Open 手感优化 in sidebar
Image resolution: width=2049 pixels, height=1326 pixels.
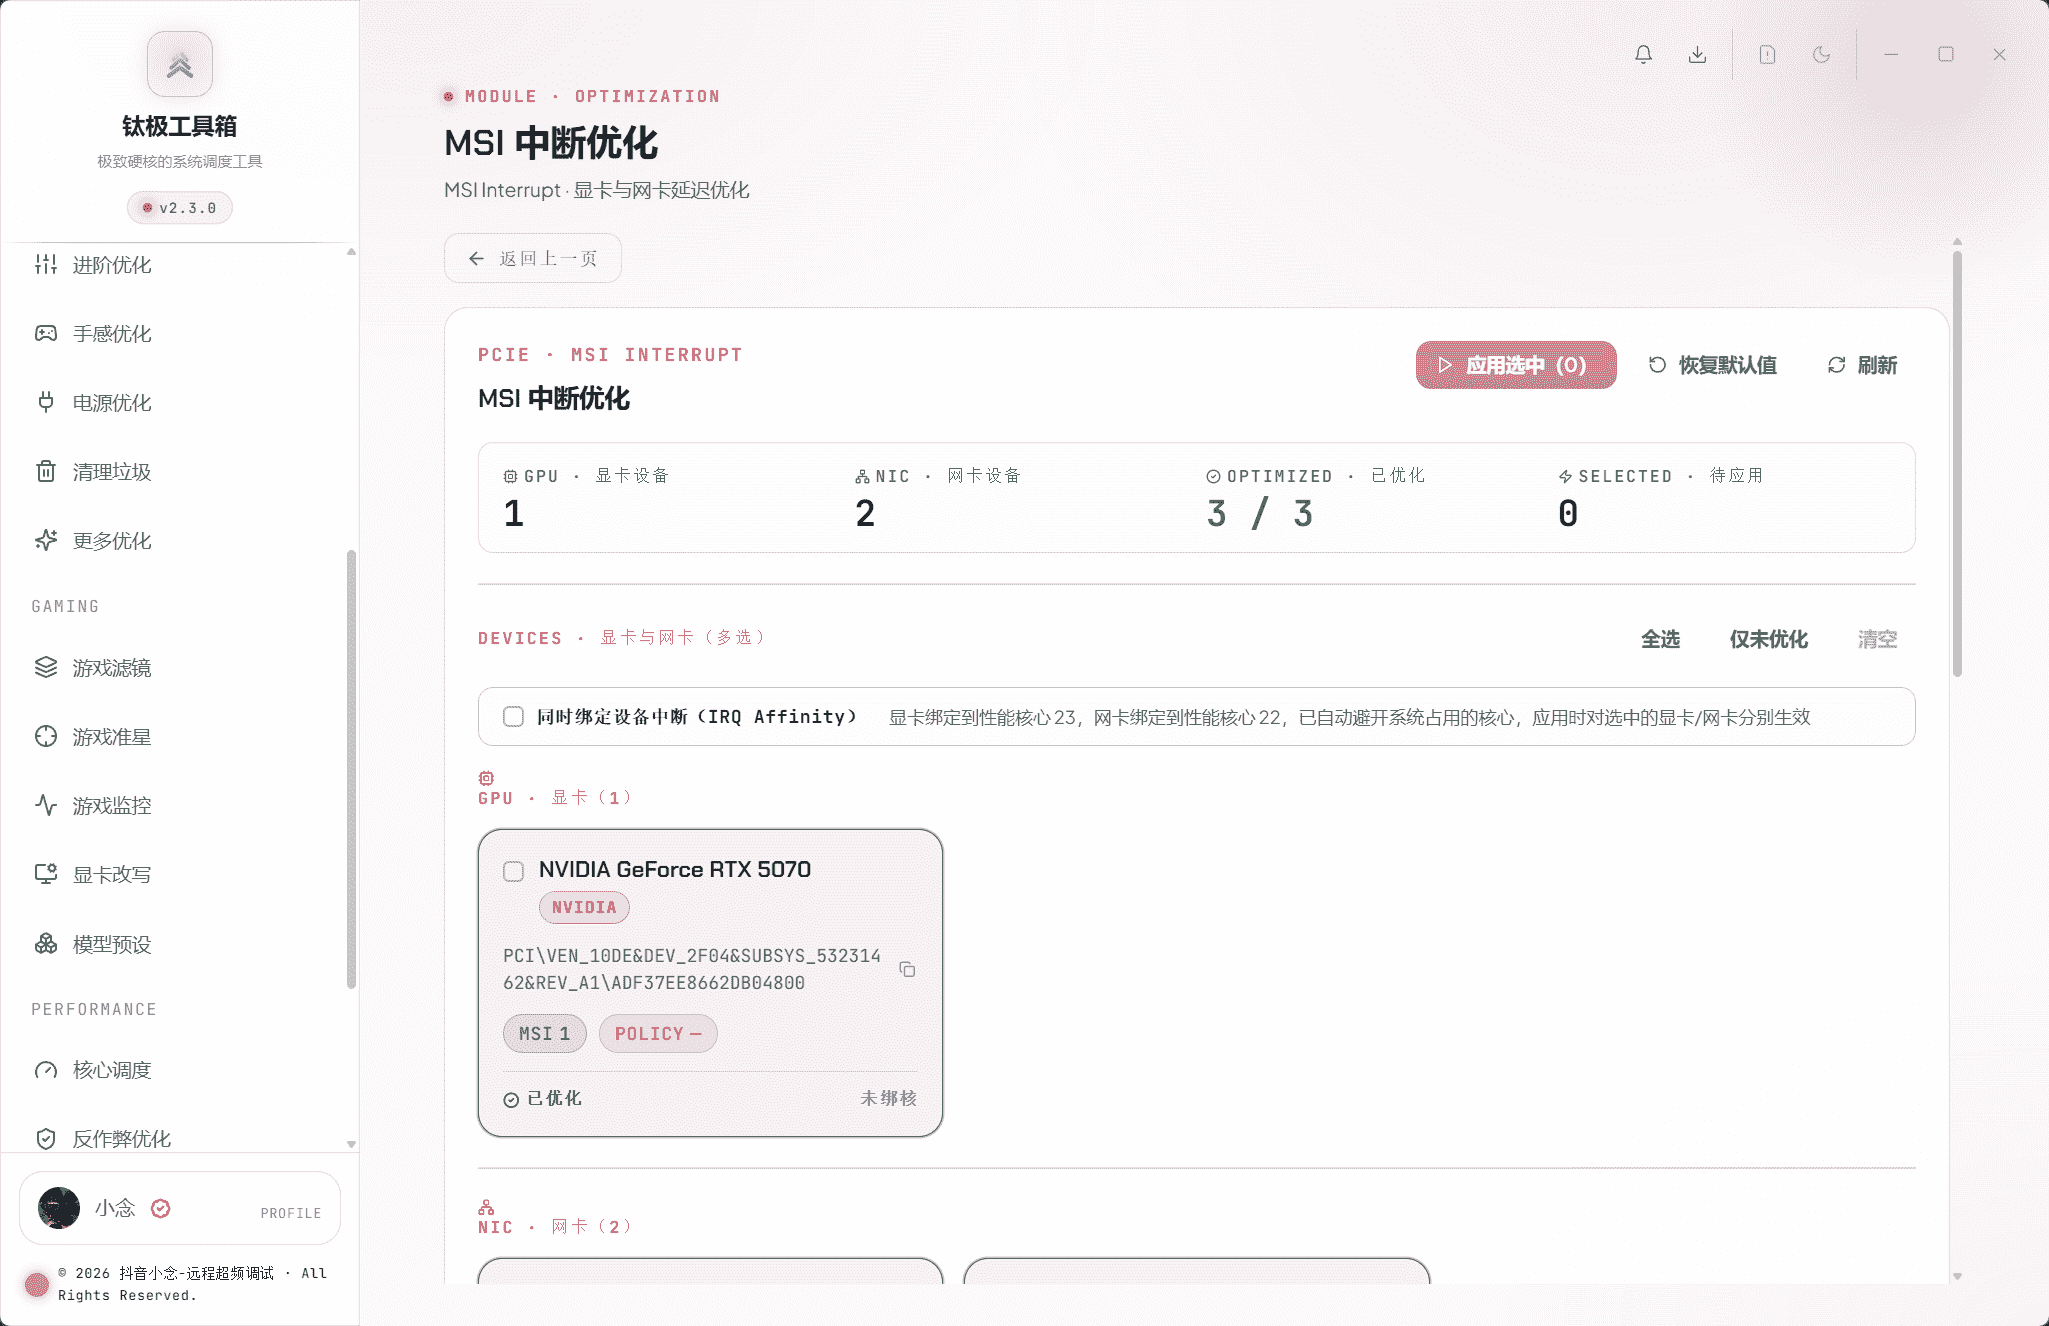tap(111, 334)
